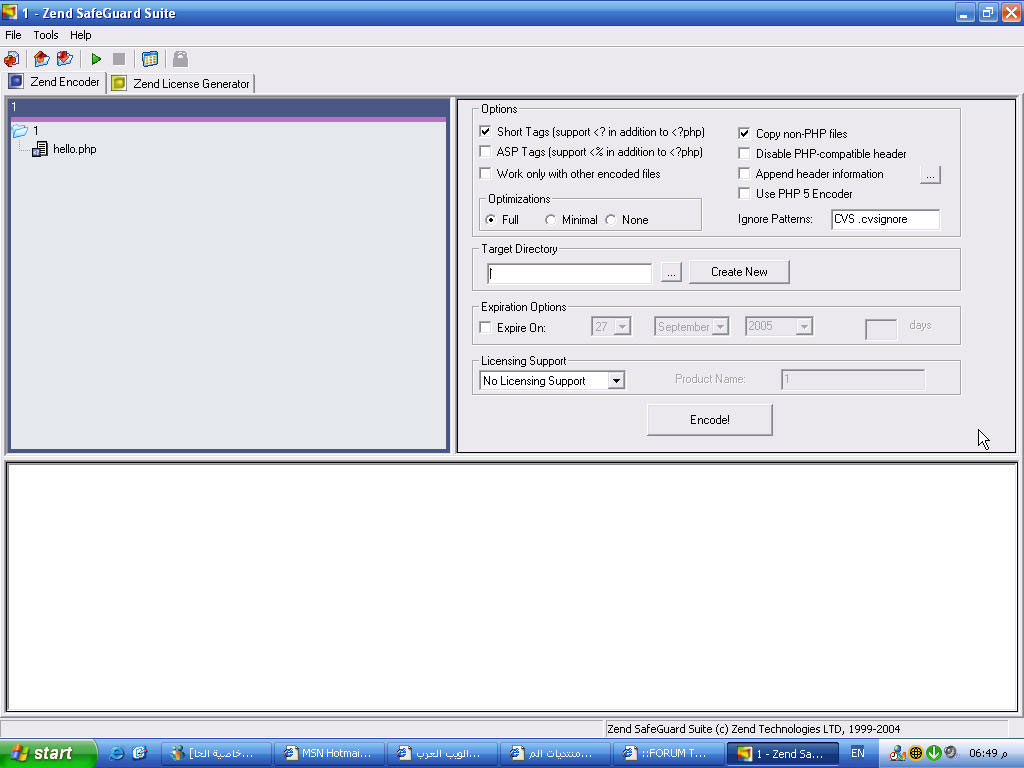Open the No Licensing Support dropdown
Screen dimensions: 1024x768
(x=616, y=381)
